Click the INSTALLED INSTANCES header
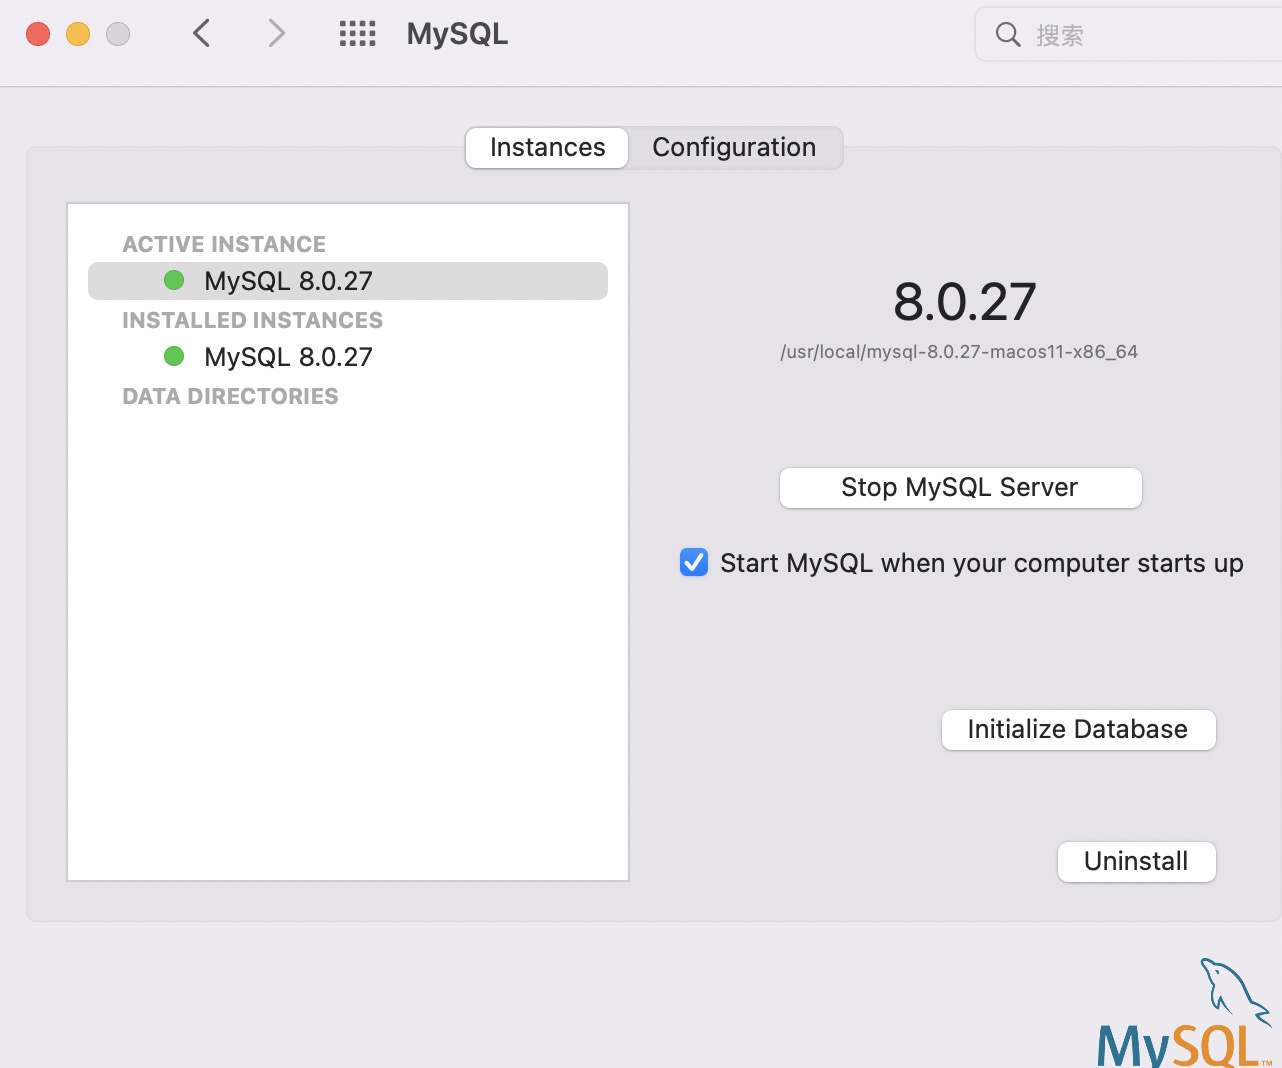Viewport: 1282px width, 1068px height. coord(252,321)
